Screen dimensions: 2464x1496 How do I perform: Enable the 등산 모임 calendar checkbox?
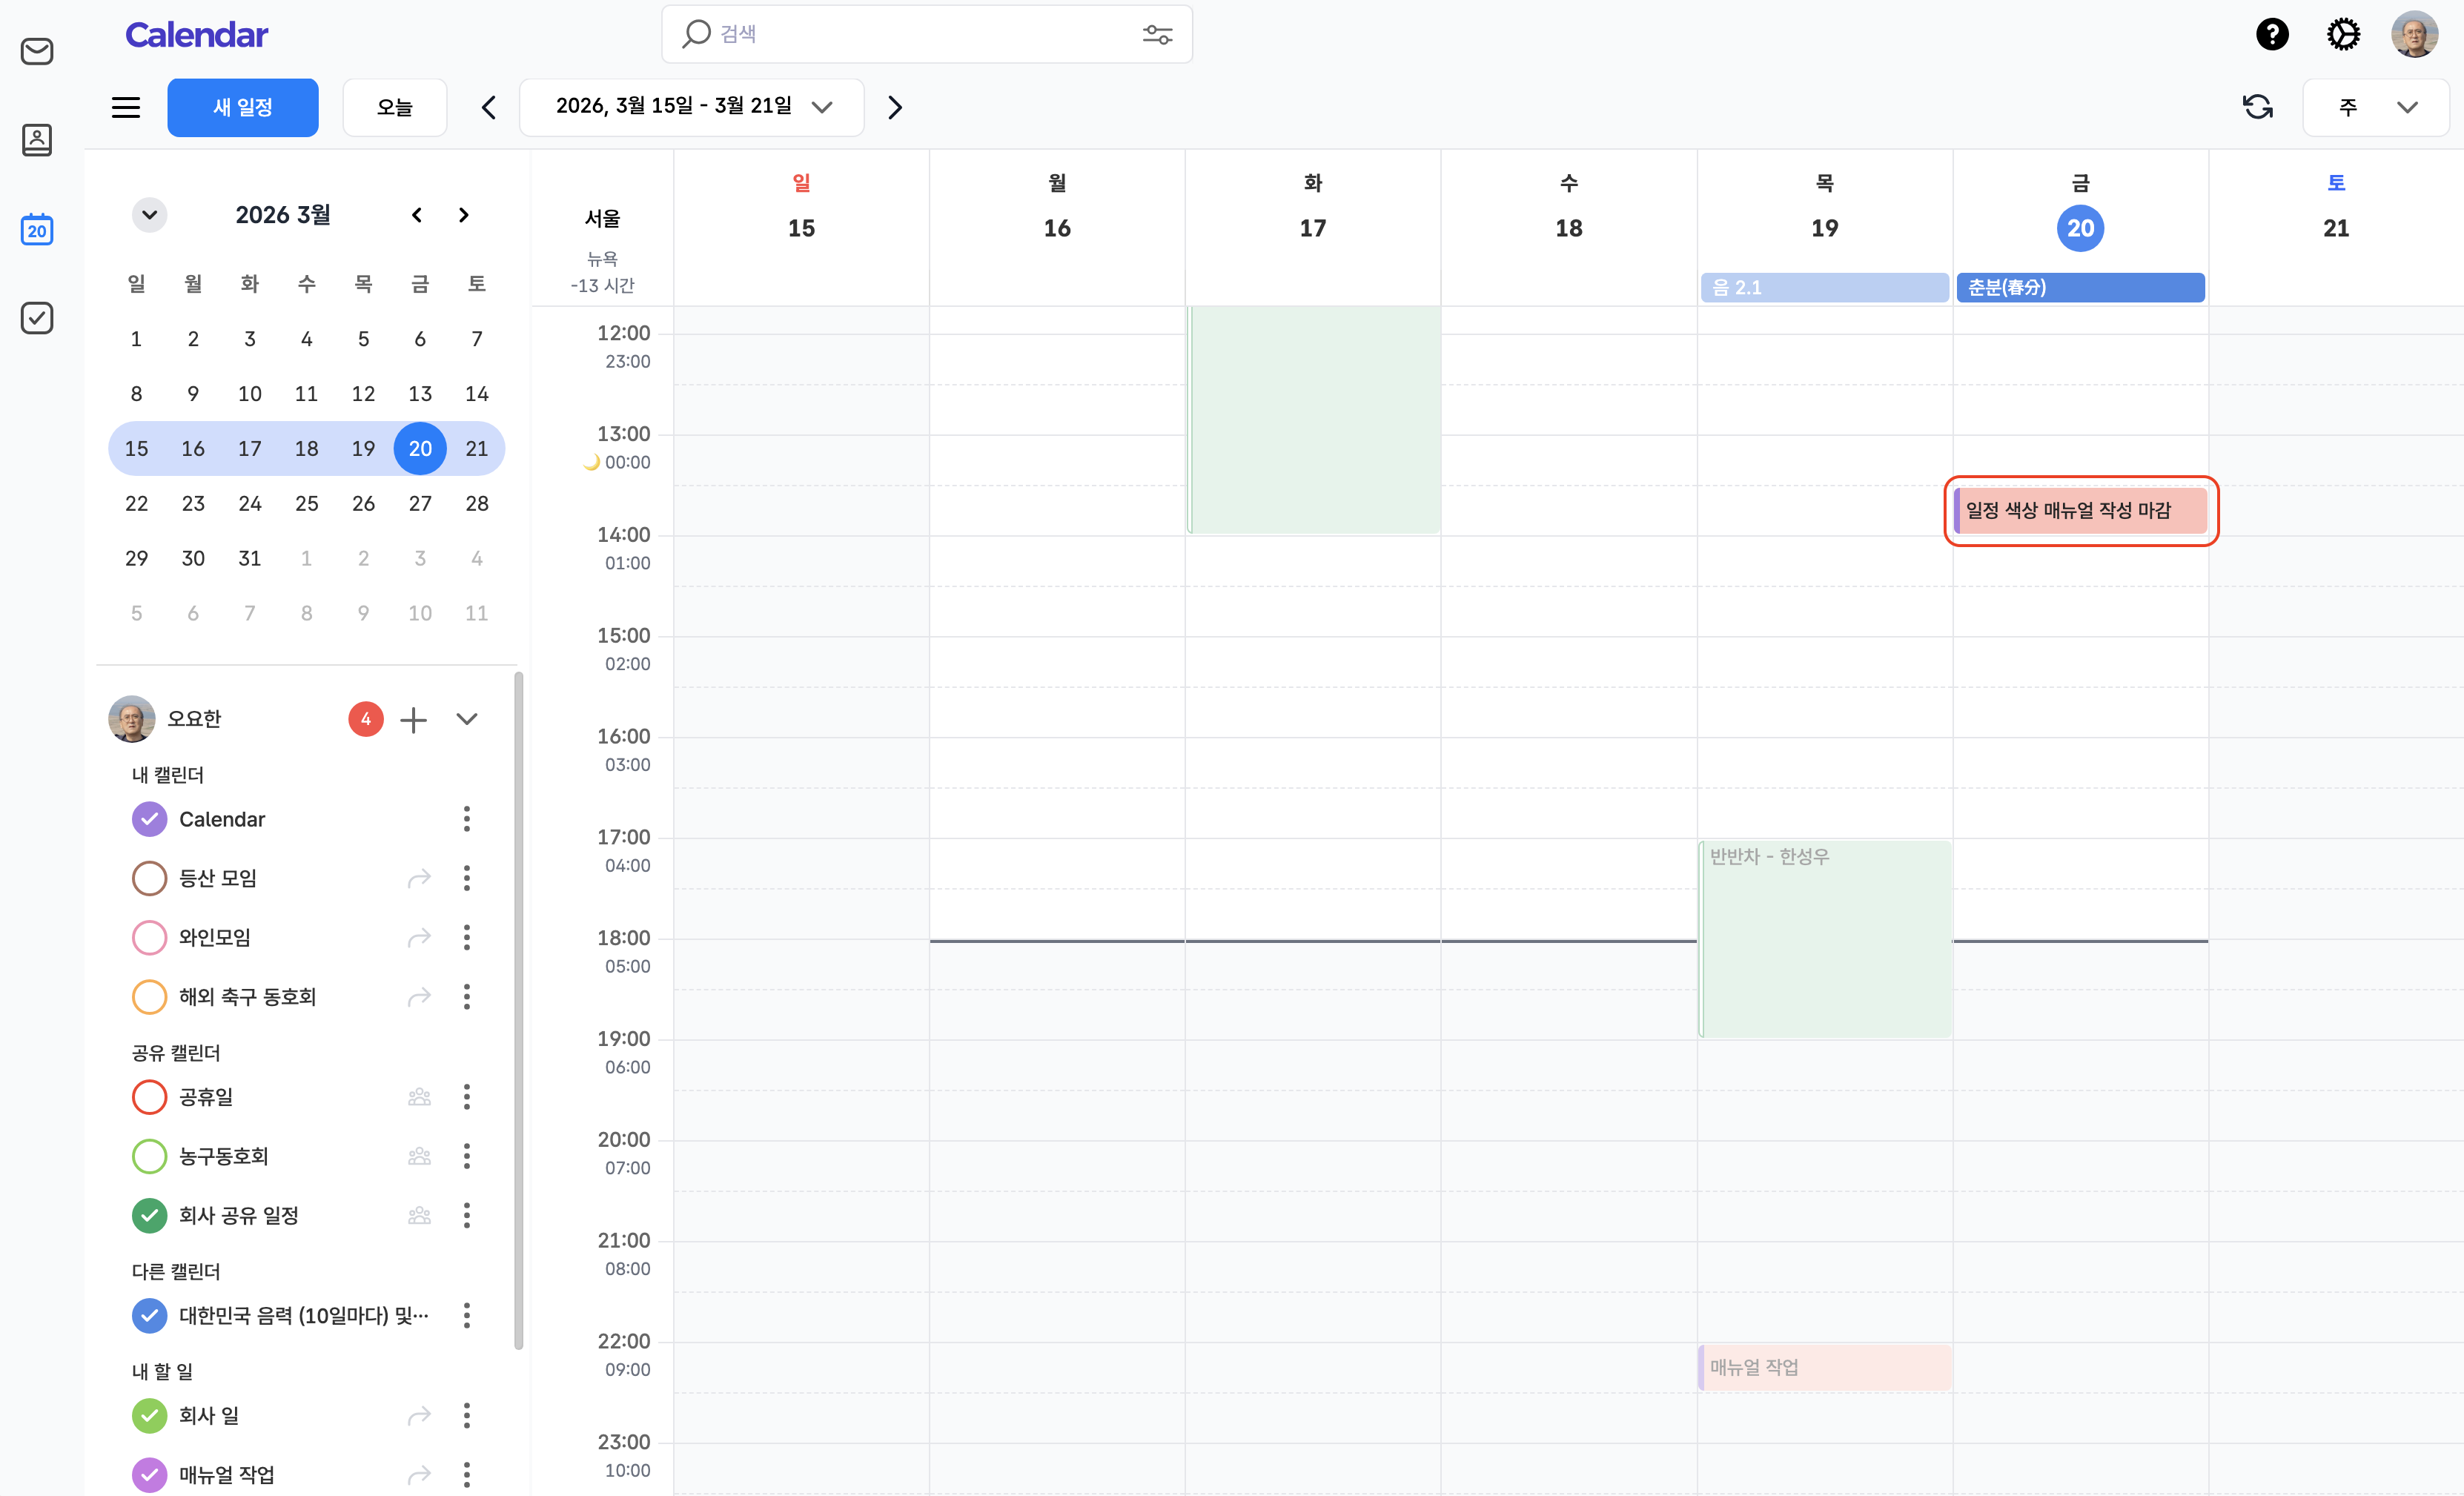coord(149,878)
